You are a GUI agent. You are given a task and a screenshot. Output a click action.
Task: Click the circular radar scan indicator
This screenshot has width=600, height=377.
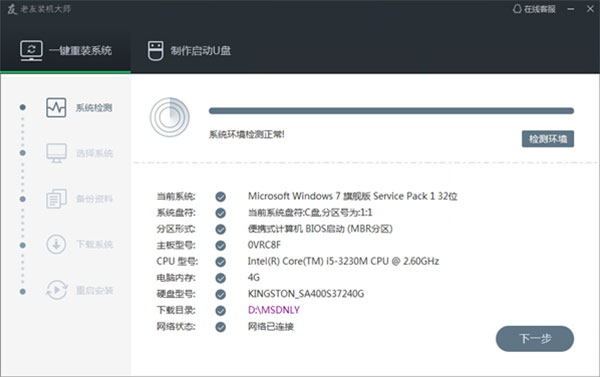[x=170, y=117]
